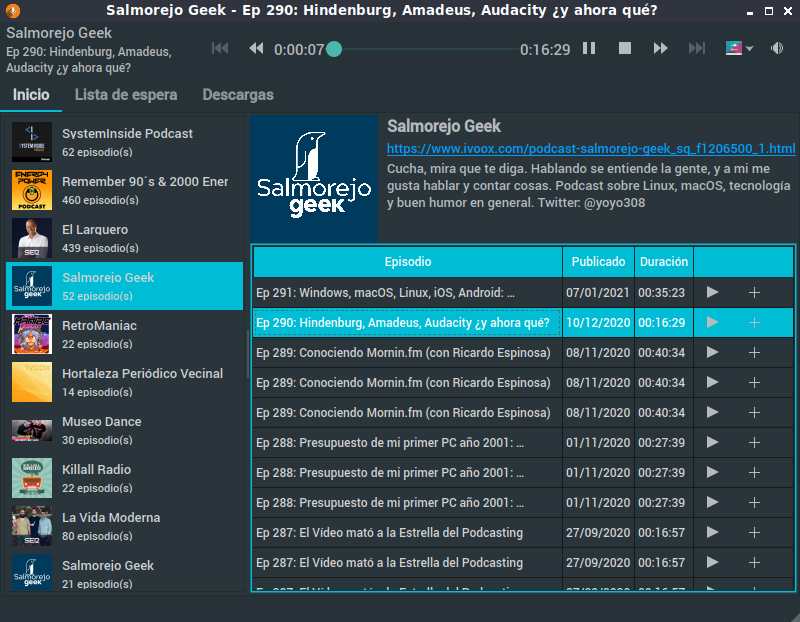Add Ep 290 to the queue
Viewport: 800px width, 622px height.
[x=754, y=322]
